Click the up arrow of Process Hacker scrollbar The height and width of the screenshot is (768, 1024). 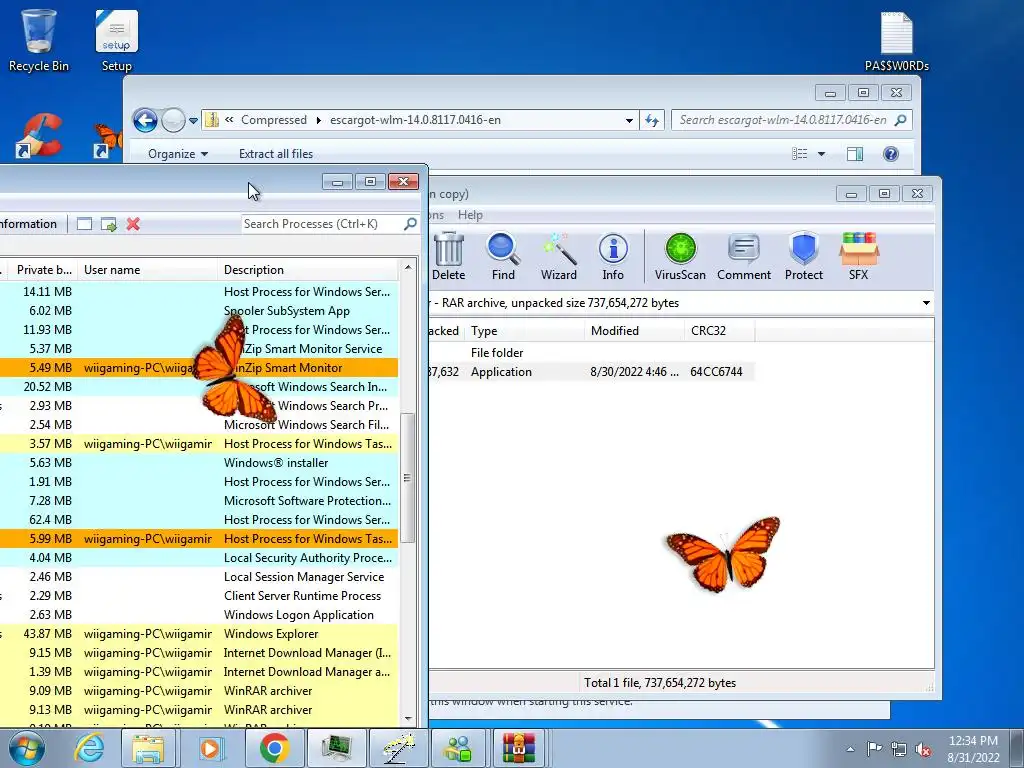(408, 266)
